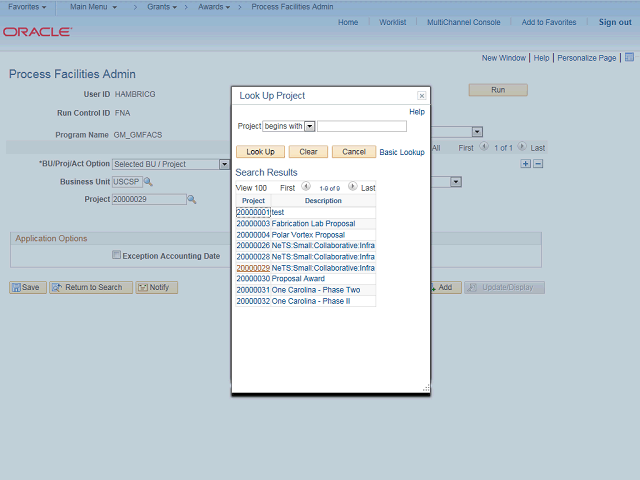The width and height of the screenshot is (640, 480).
Task: Go to Home link
Action: tap(348, 22)
